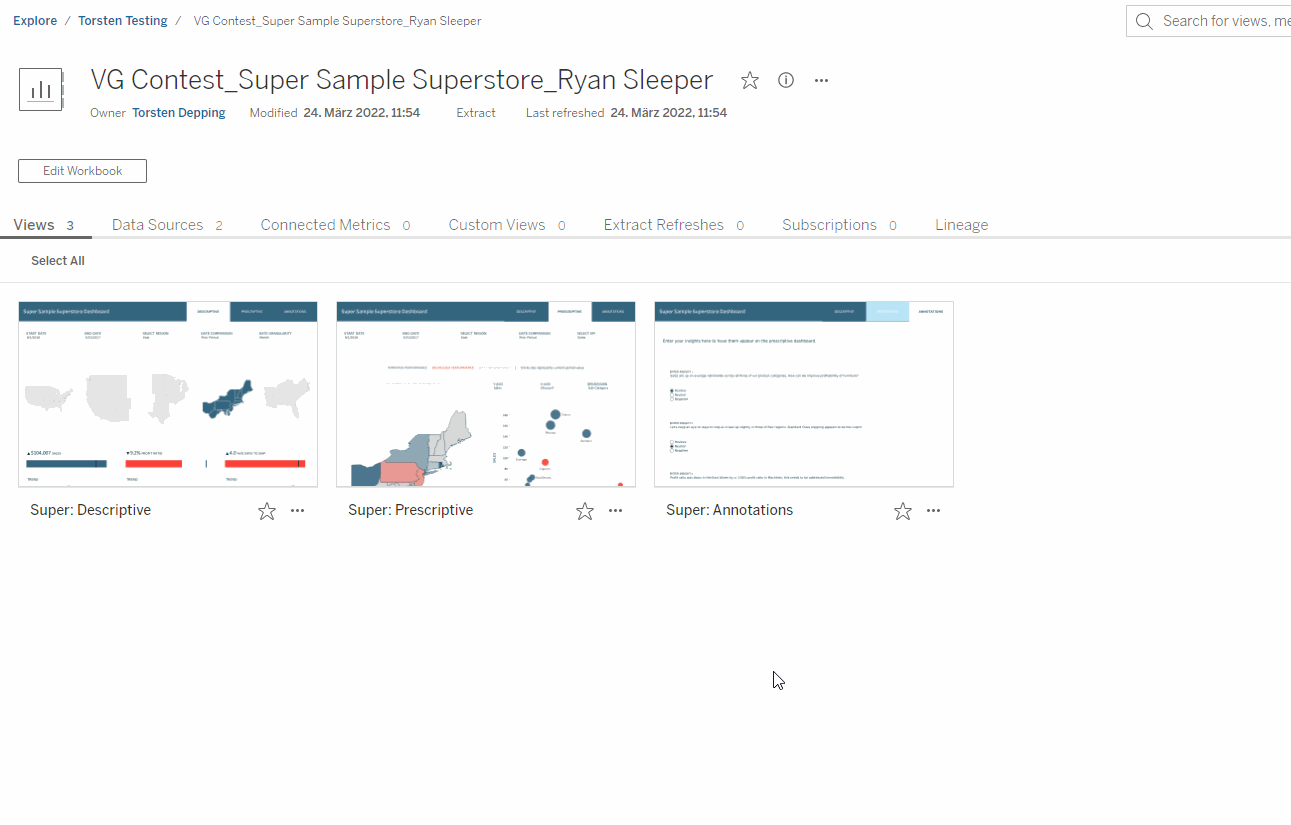Open the Custom Views tab
1291x825 pixels.
[x=507, y=225]
